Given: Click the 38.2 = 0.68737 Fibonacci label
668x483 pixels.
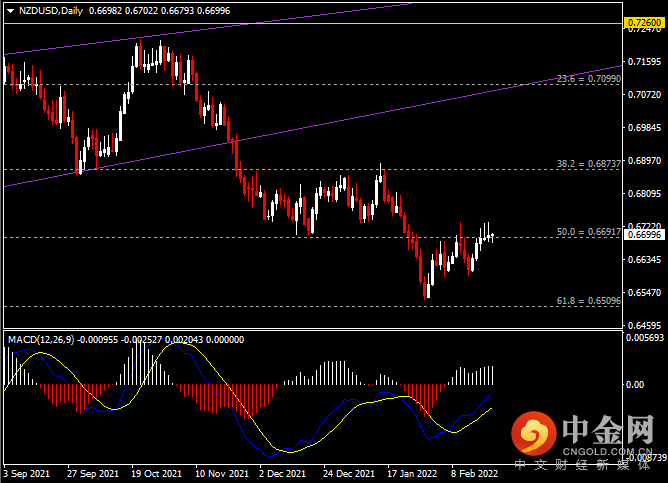Looking at the screenshot, I should (x=589, y=164).
